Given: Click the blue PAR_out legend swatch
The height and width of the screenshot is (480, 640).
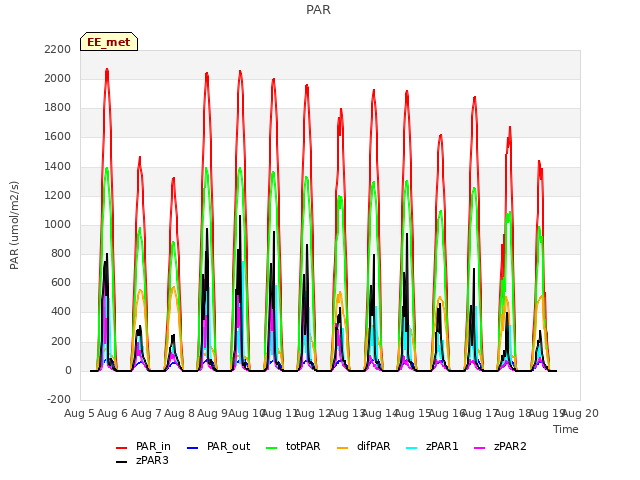Looking at the screenshot, I should click(193, 448).
